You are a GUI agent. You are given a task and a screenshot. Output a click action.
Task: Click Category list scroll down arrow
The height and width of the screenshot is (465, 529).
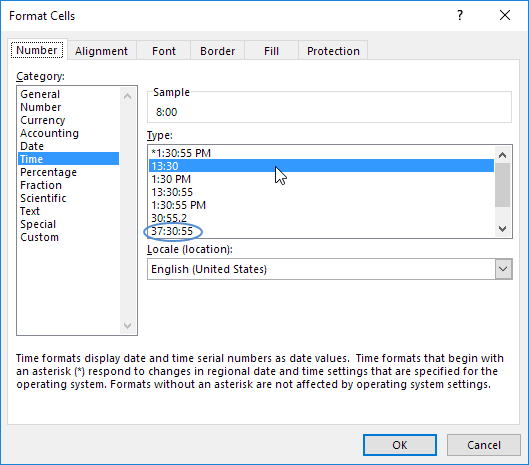[128, 326]
